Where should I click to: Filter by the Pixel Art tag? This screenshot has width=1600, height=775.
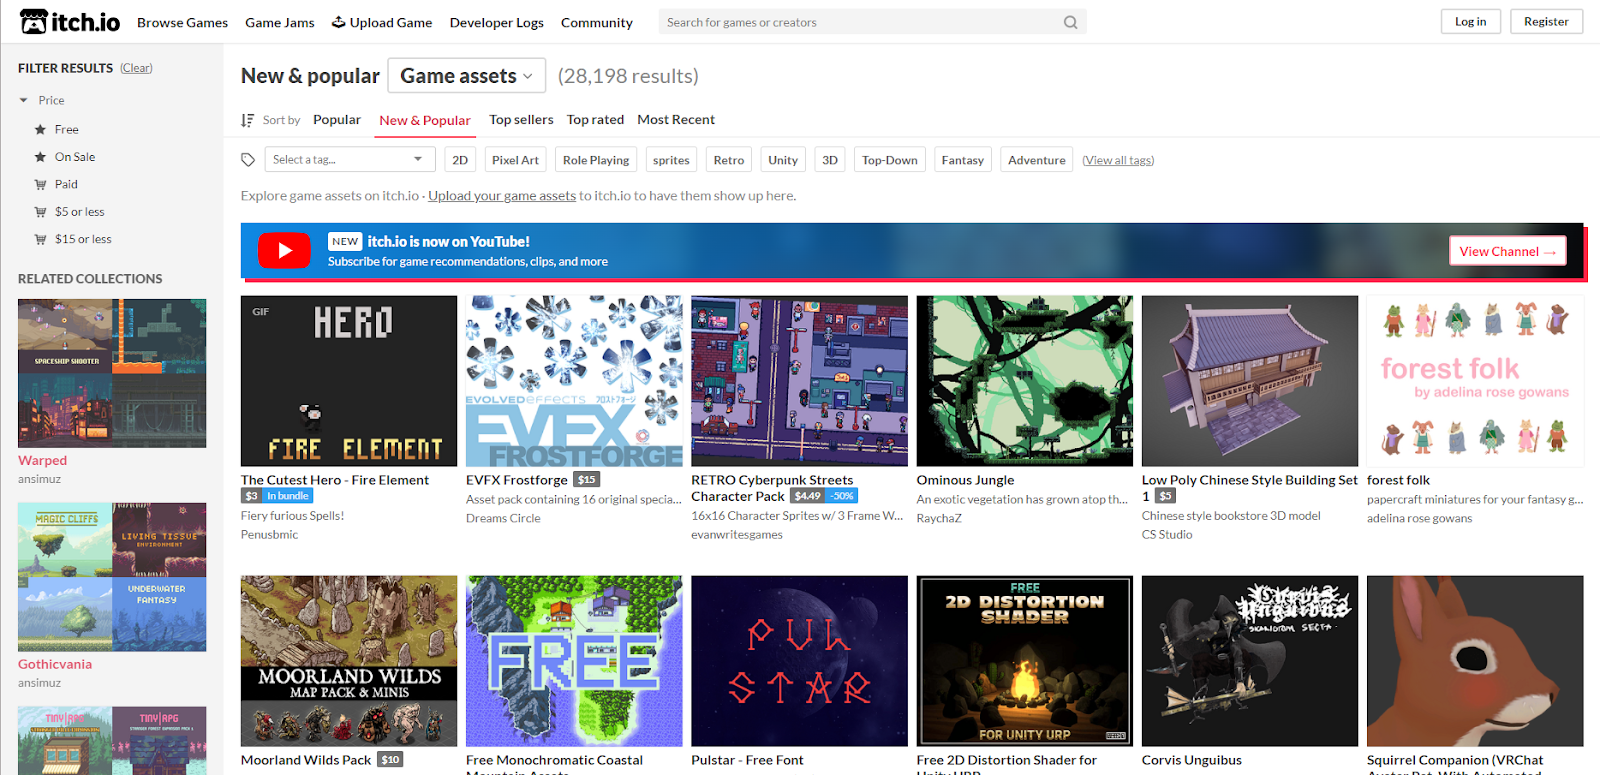[515, 160]
